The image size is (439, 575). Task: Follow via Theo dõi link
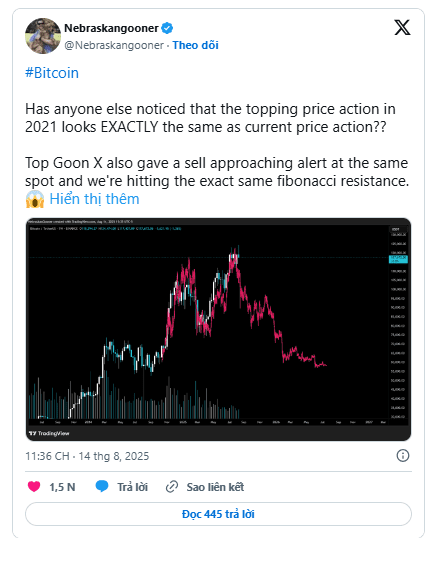(195, 45)
